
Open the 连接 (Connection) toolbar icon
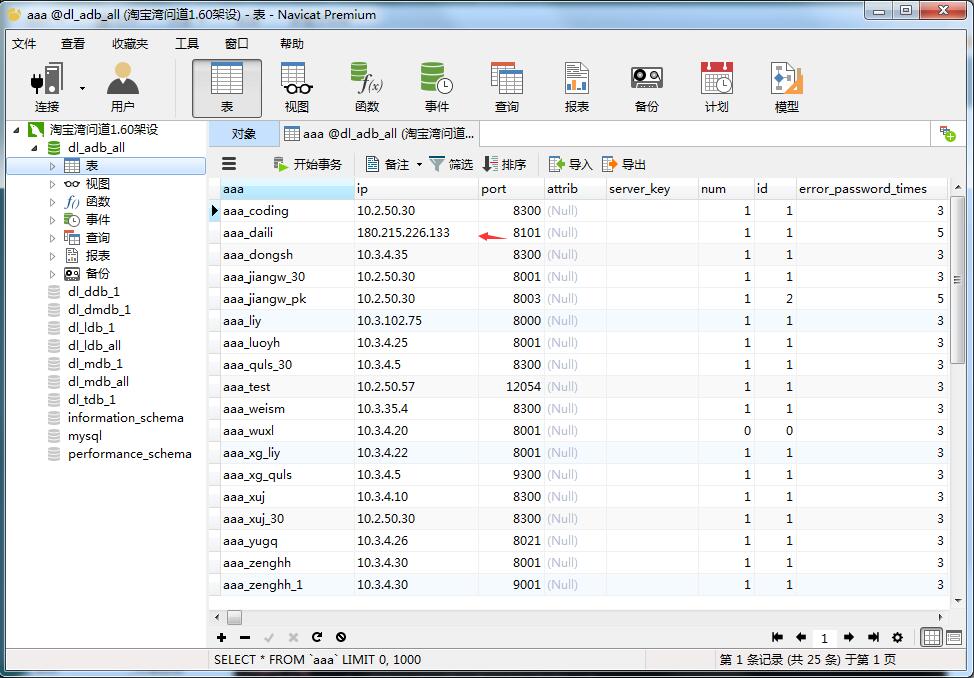pos(47,88)
